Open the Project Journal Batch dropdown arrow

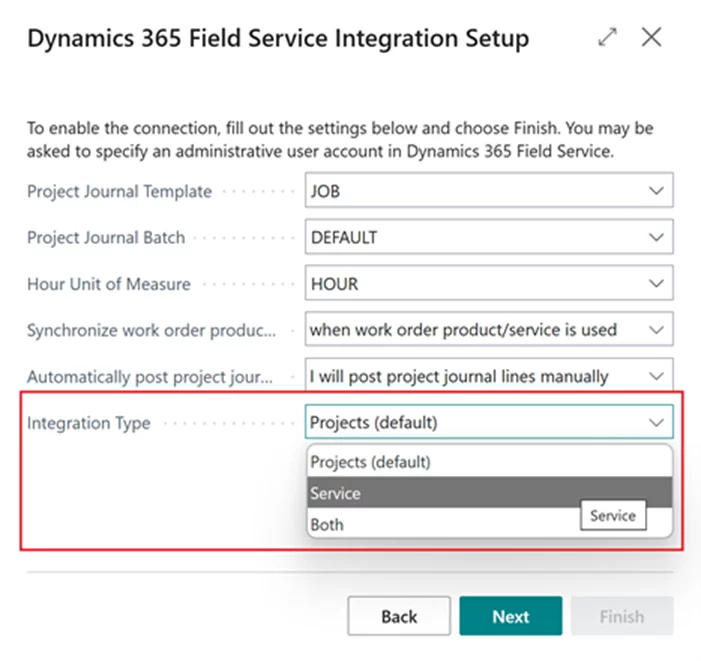pyautogui.click(x=656, y=237)
